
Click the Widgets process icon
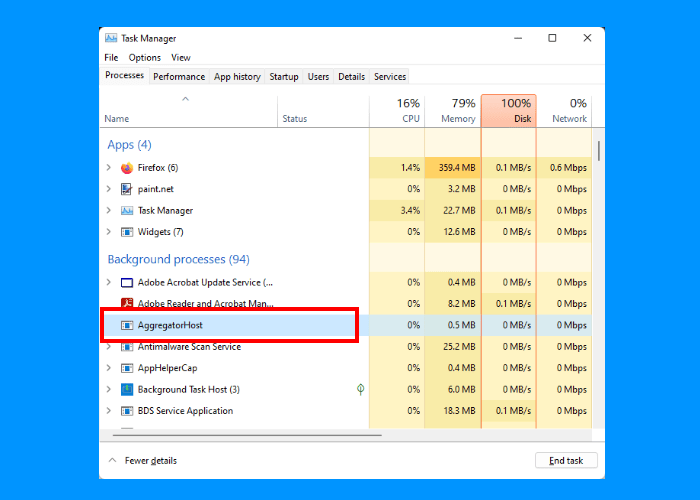[127, 232]
